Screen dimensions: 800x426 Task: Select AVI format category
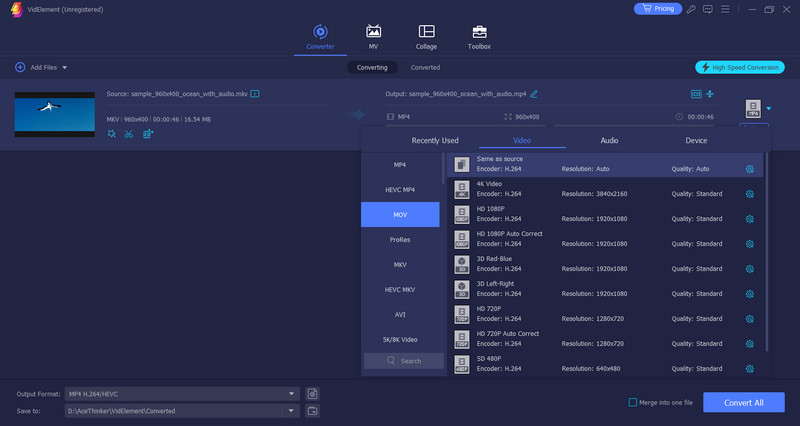(x=400, y=315)
